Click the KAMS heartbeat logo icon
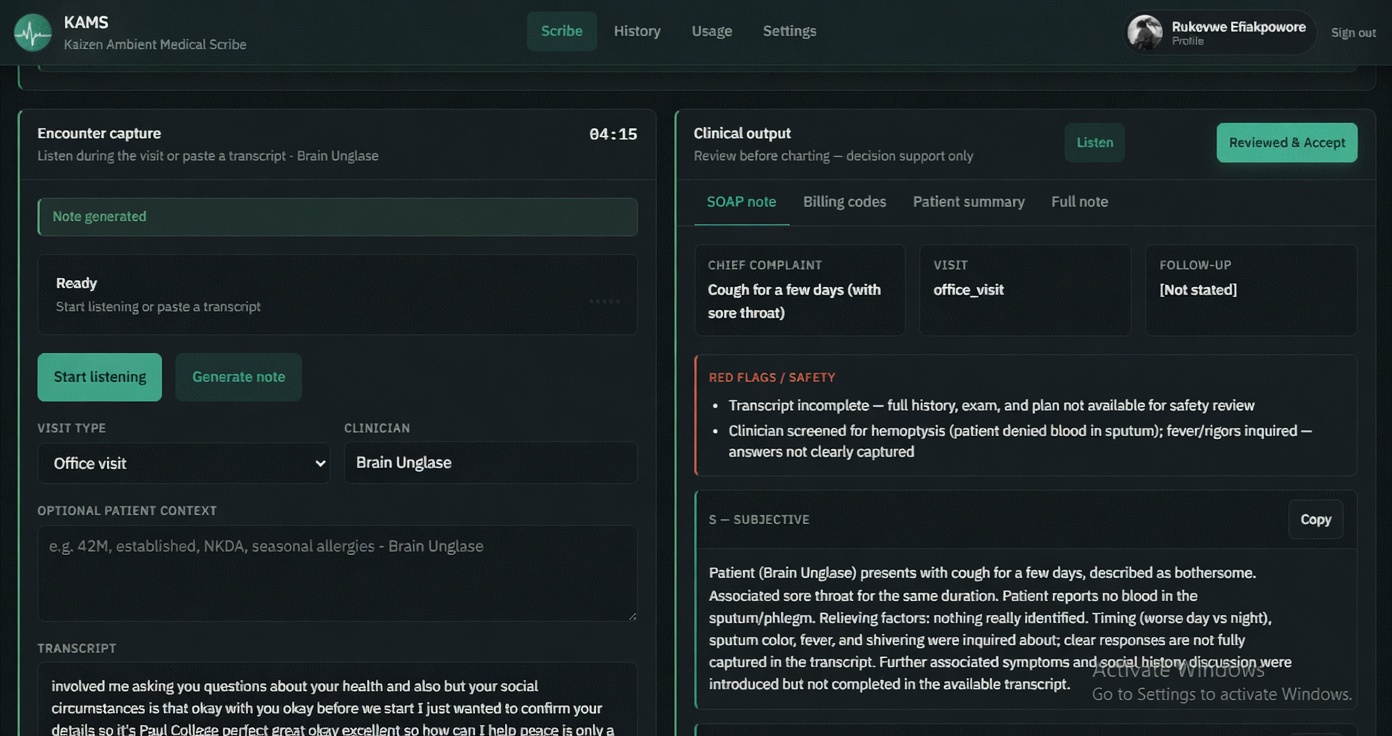This screenshot has width=1392, height=736. click(33, 32)
